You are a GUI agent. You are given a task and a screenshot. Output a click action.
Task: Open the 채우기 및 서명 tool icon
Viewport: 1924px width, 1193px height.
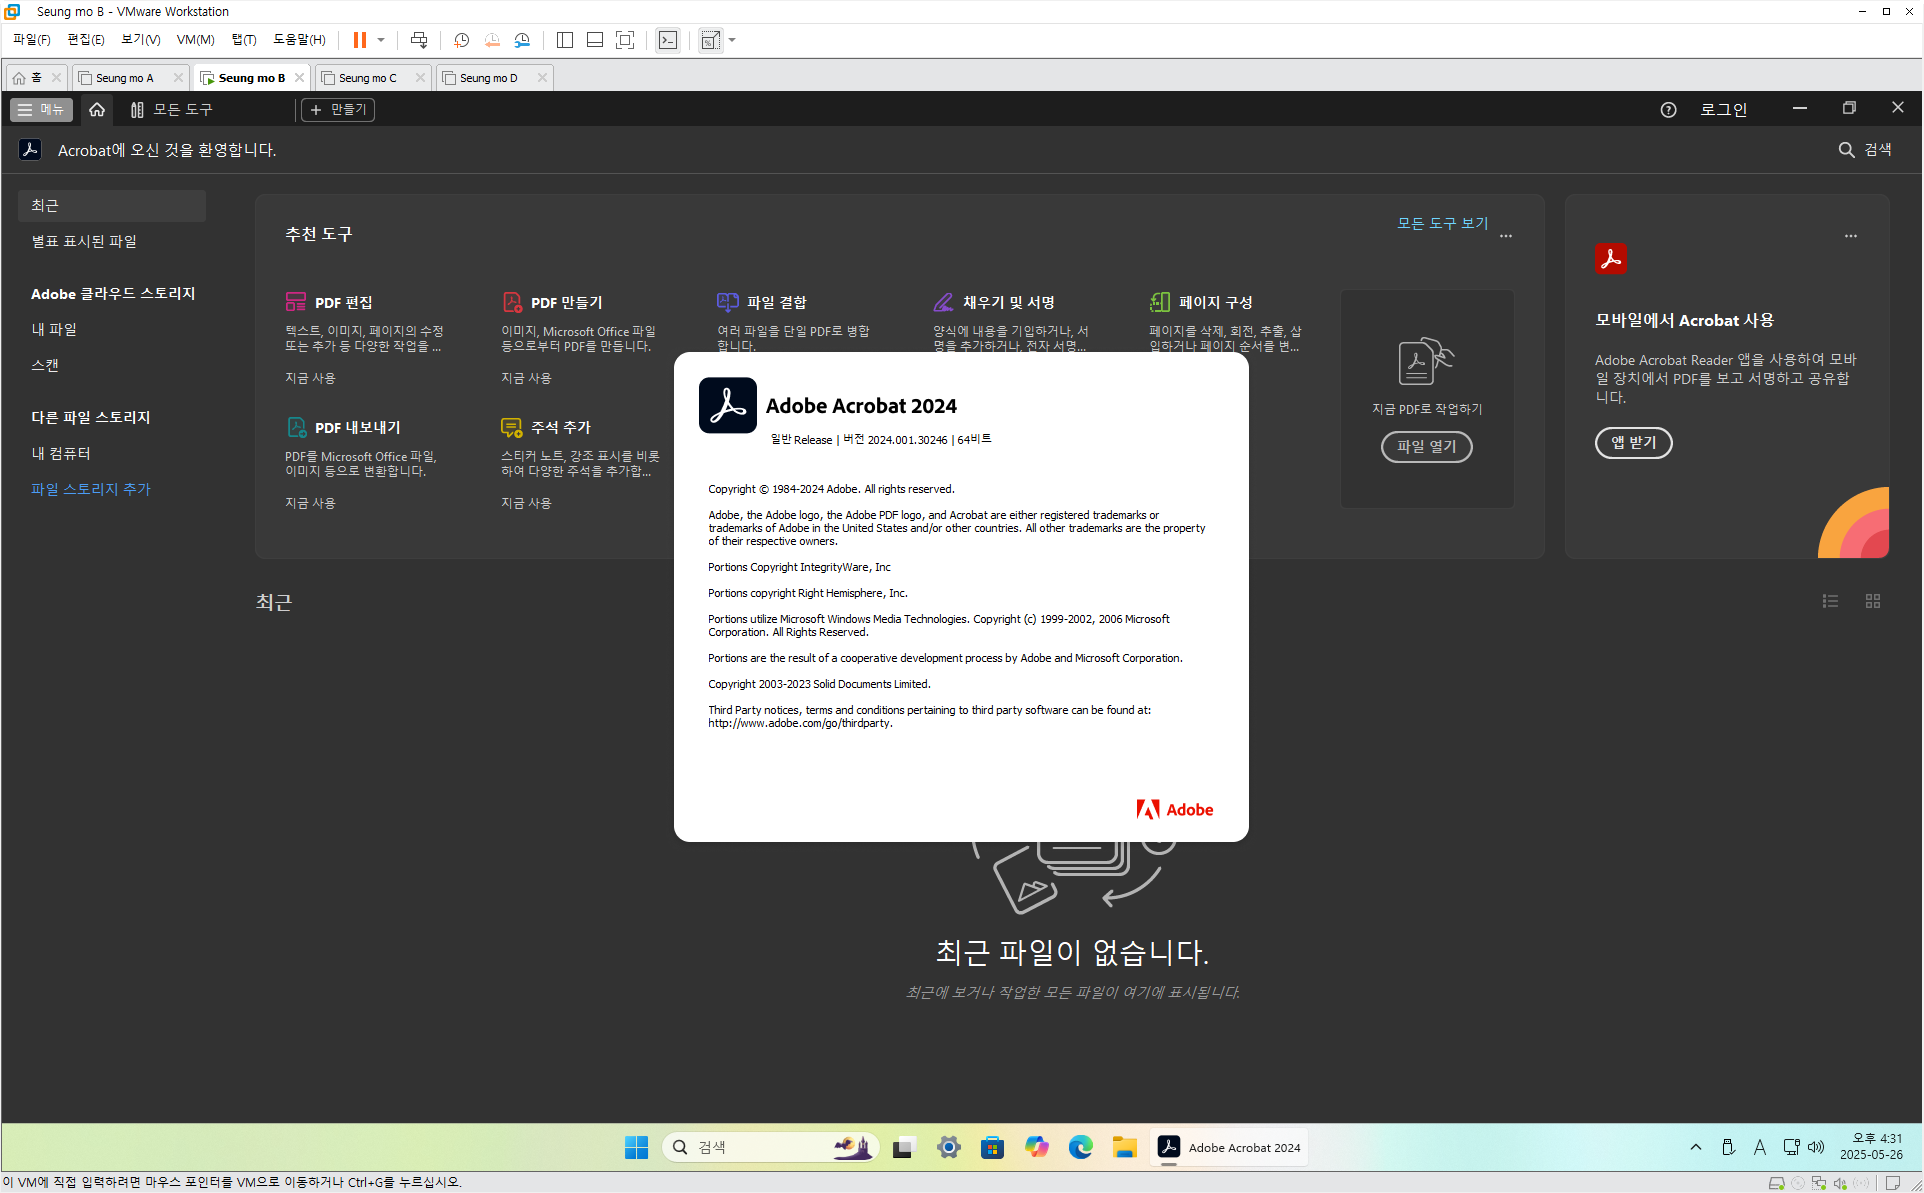943,302
